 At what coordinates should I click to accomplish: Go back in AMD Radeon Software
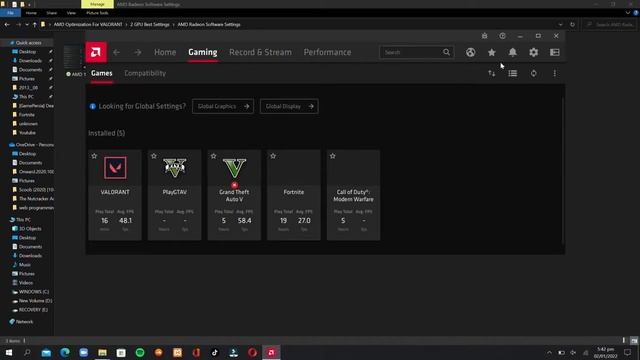coord(116,52)
